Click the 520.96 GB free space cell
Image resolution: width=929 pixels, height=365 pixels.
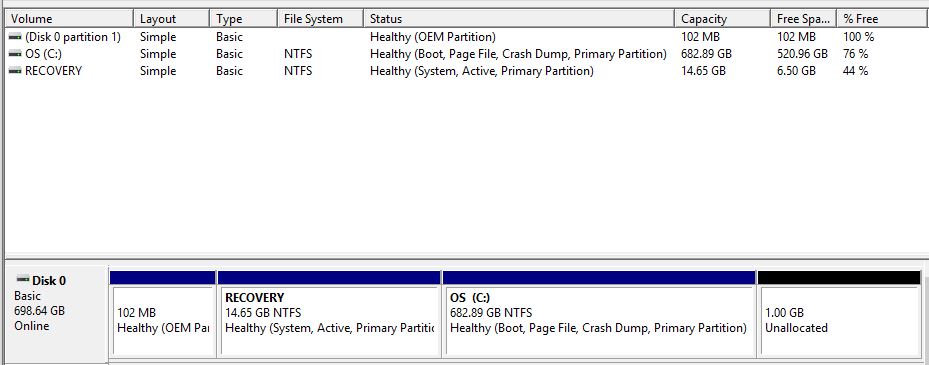(x=802, y=54)
